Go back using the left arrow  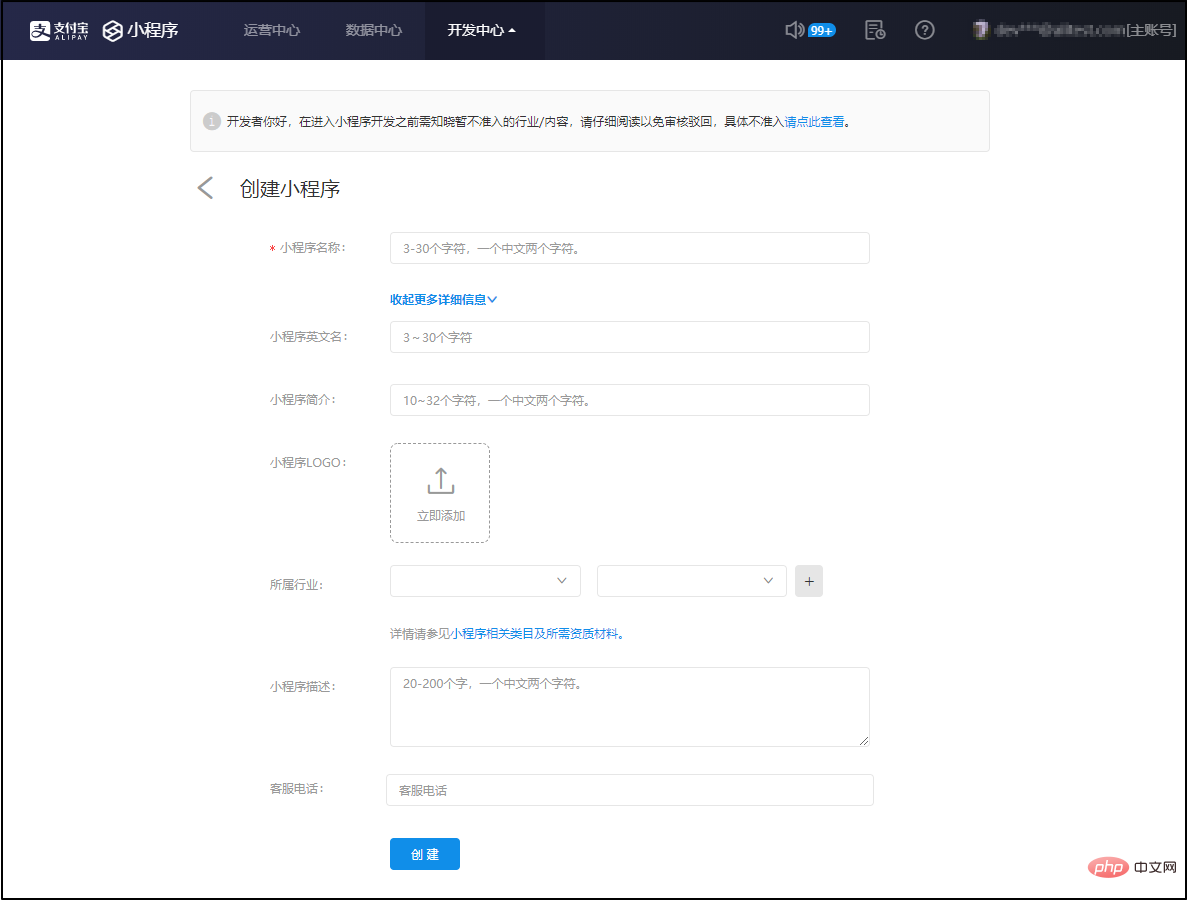click(205, 188)
